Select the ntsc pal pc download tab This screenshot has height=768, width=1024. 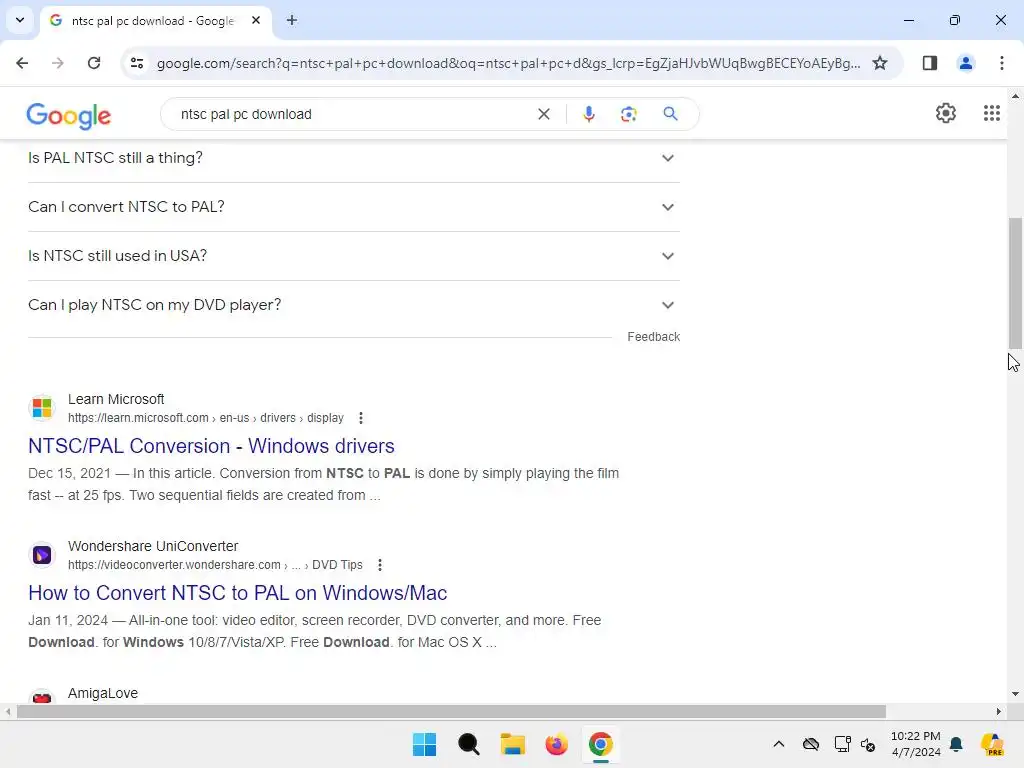tap(155, 21)
